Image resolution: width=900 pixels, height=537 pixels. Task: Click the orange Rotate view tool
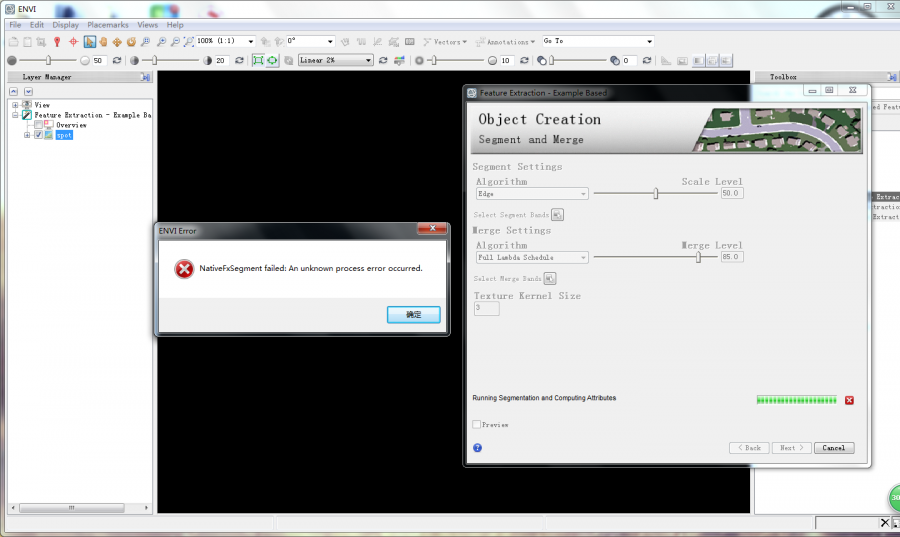point(131,41)
